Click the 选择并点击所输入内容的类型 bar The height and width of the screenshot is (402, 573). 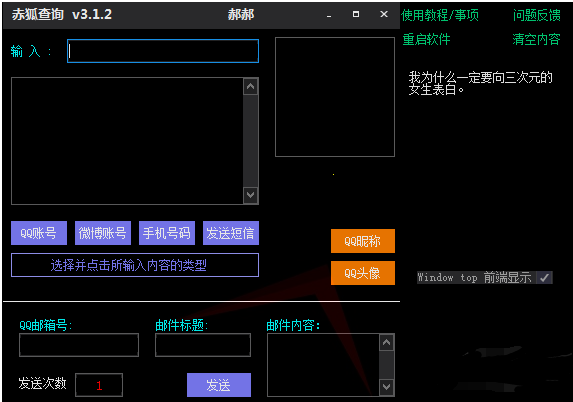pos(135,265)
